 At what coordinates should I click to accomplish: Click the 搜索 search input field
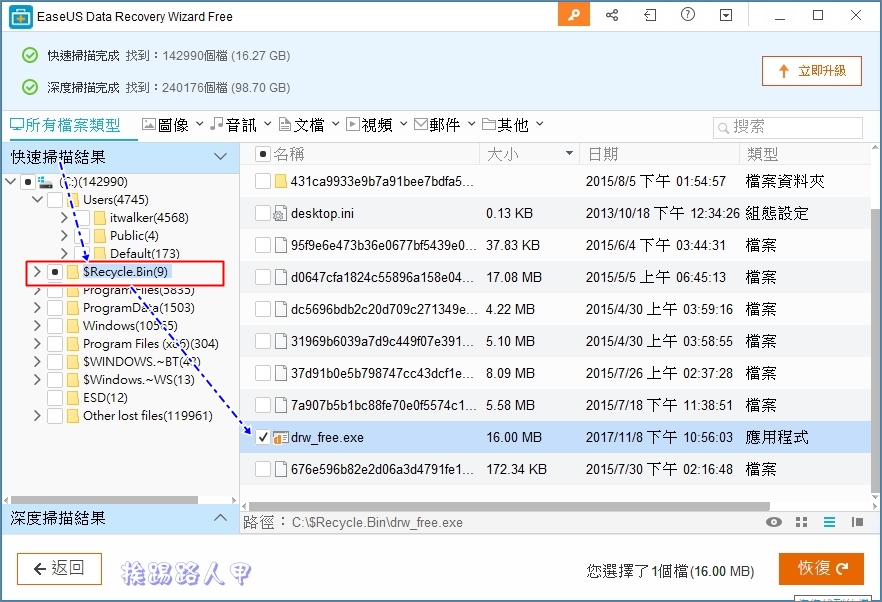(788, 128)
